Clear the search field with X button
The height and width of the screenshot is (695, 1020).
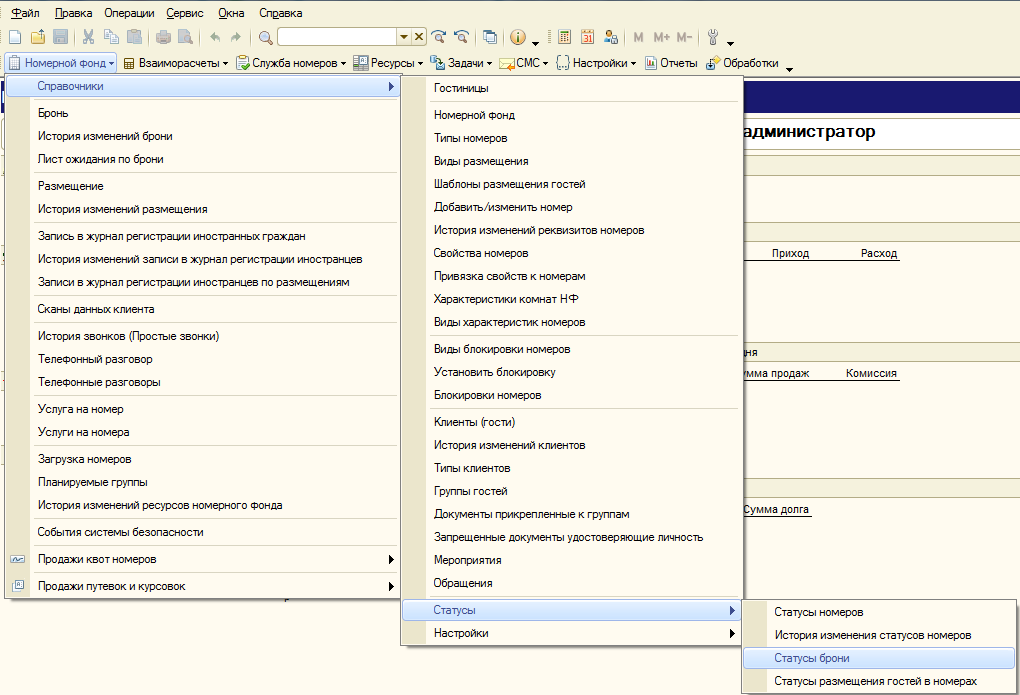(x=419, y=37)
